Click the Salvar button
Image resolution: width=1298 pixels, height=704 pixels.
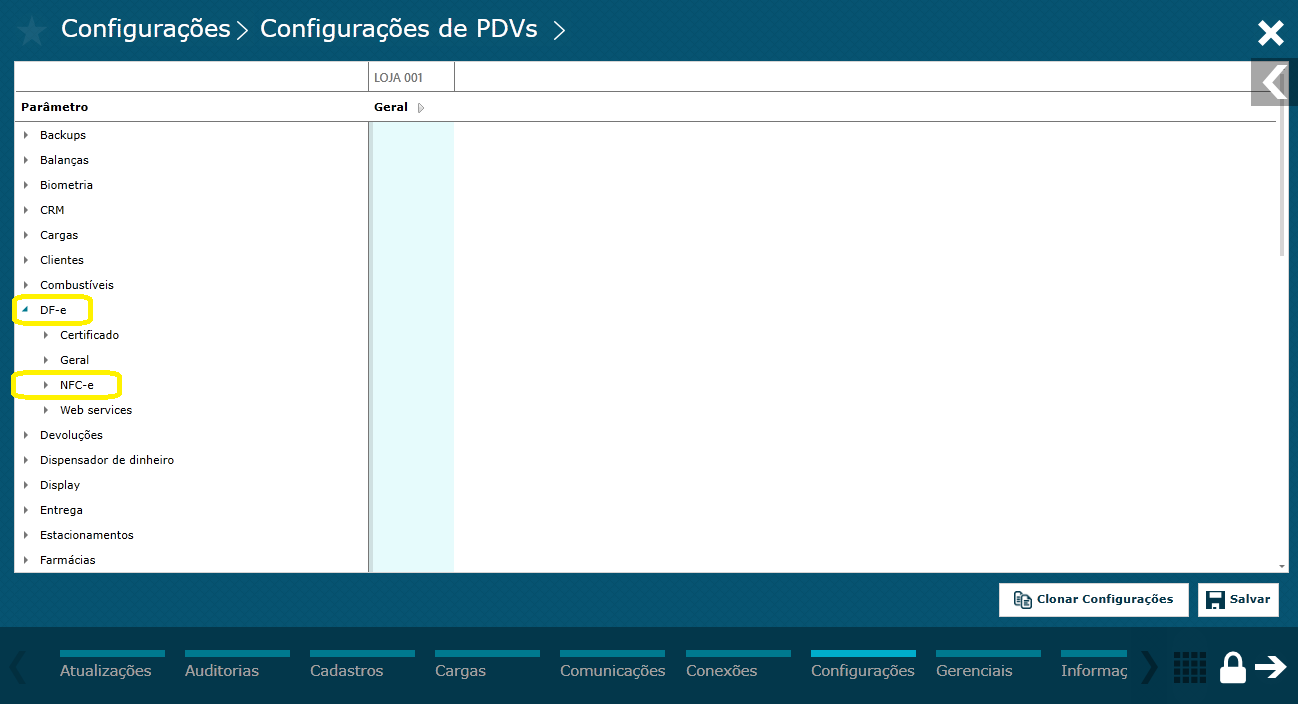pos(1238,599)
